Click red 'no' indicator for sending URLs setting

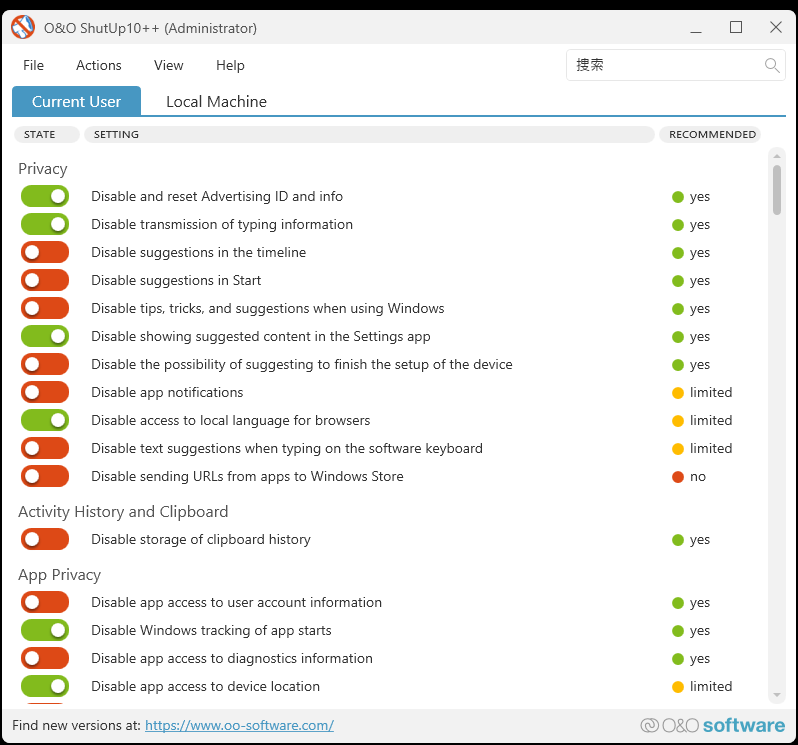(x=678, y=477)
